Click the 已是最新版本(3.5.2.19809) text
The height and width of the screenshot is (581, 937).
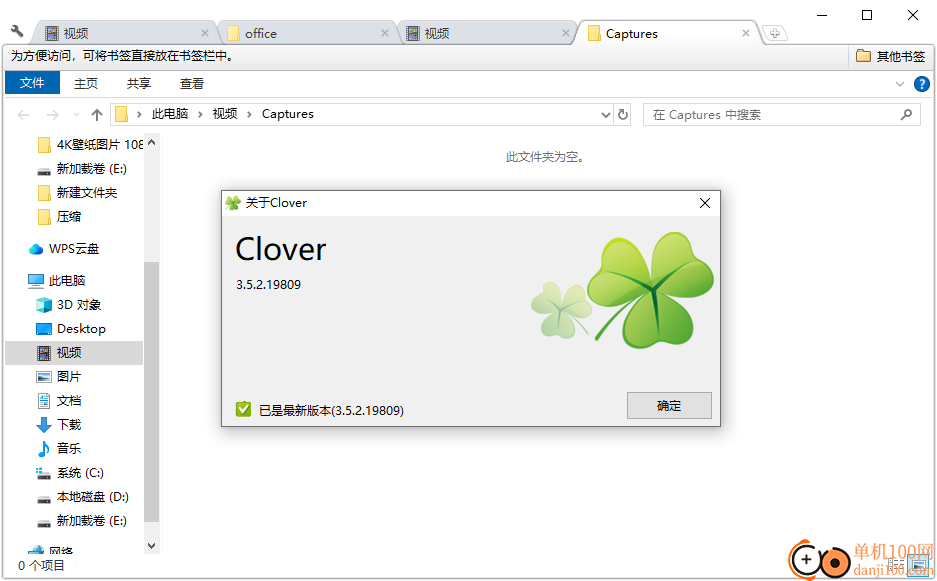click(331, 411)
